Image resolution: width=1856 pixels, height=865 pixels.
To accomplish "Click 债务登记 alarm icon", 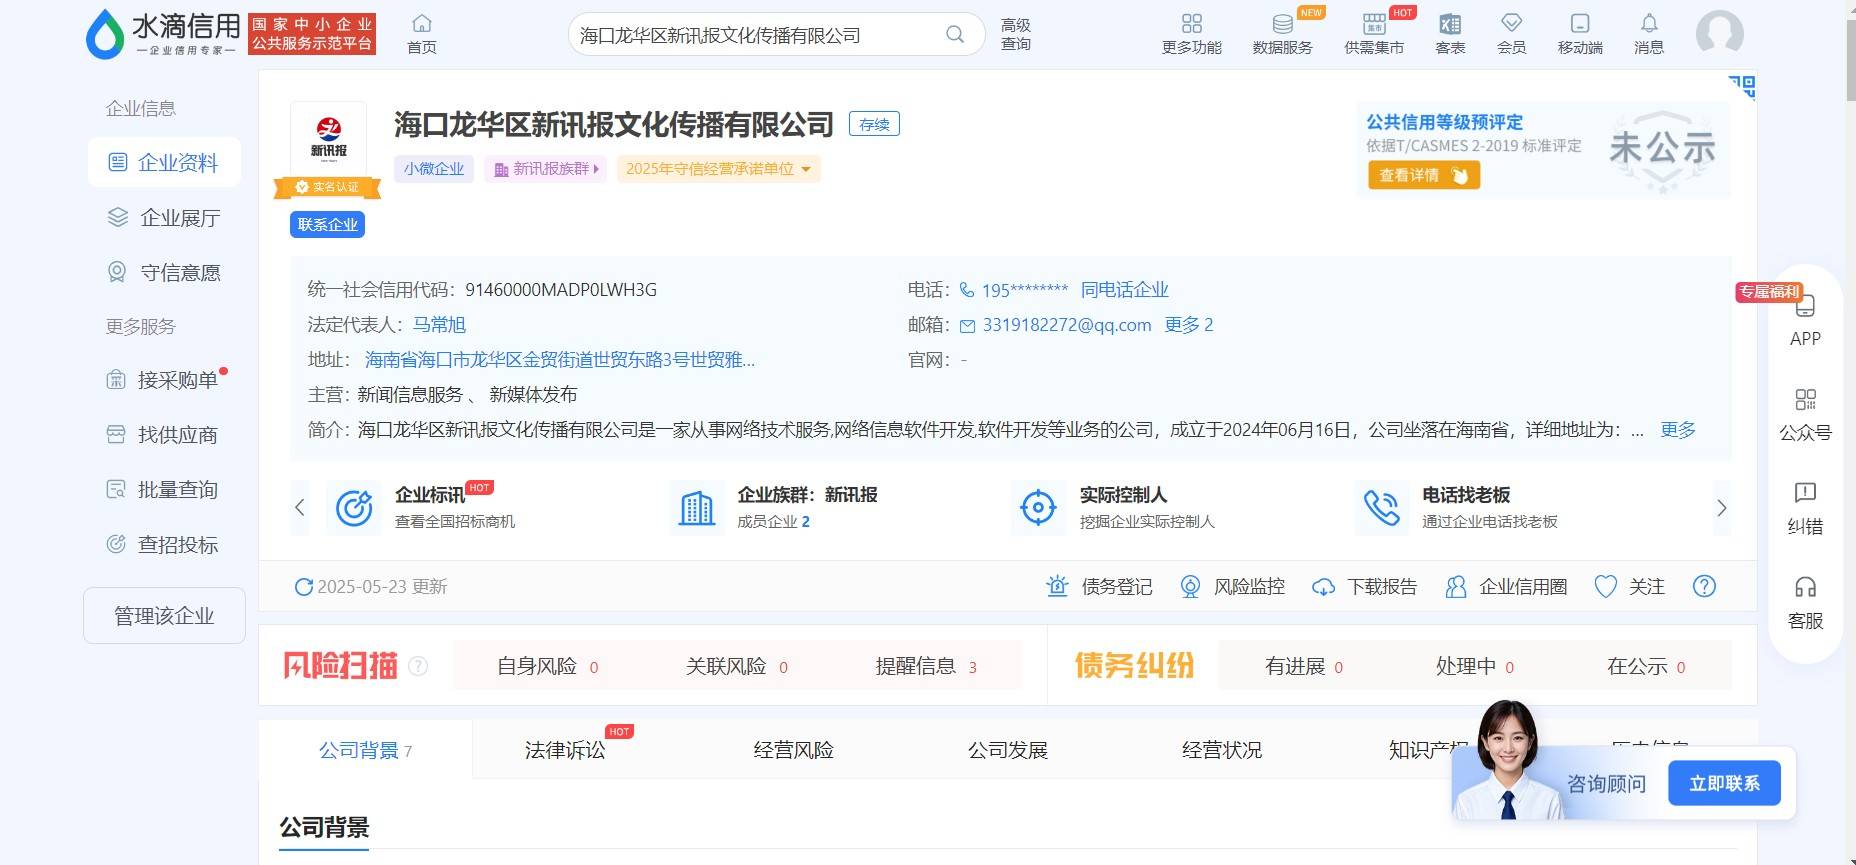I will 1058,587.
